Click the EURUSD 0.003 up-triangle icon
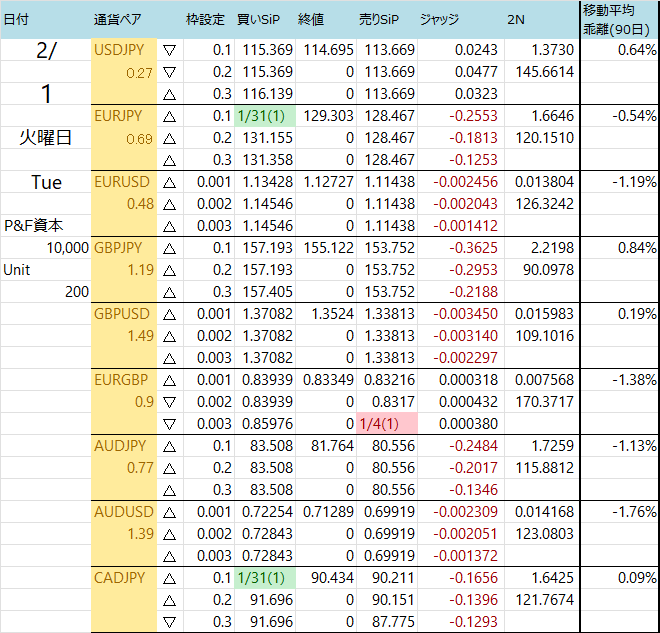Image resolution: width=660 pixels, height=633 pixels. (169, 226)
